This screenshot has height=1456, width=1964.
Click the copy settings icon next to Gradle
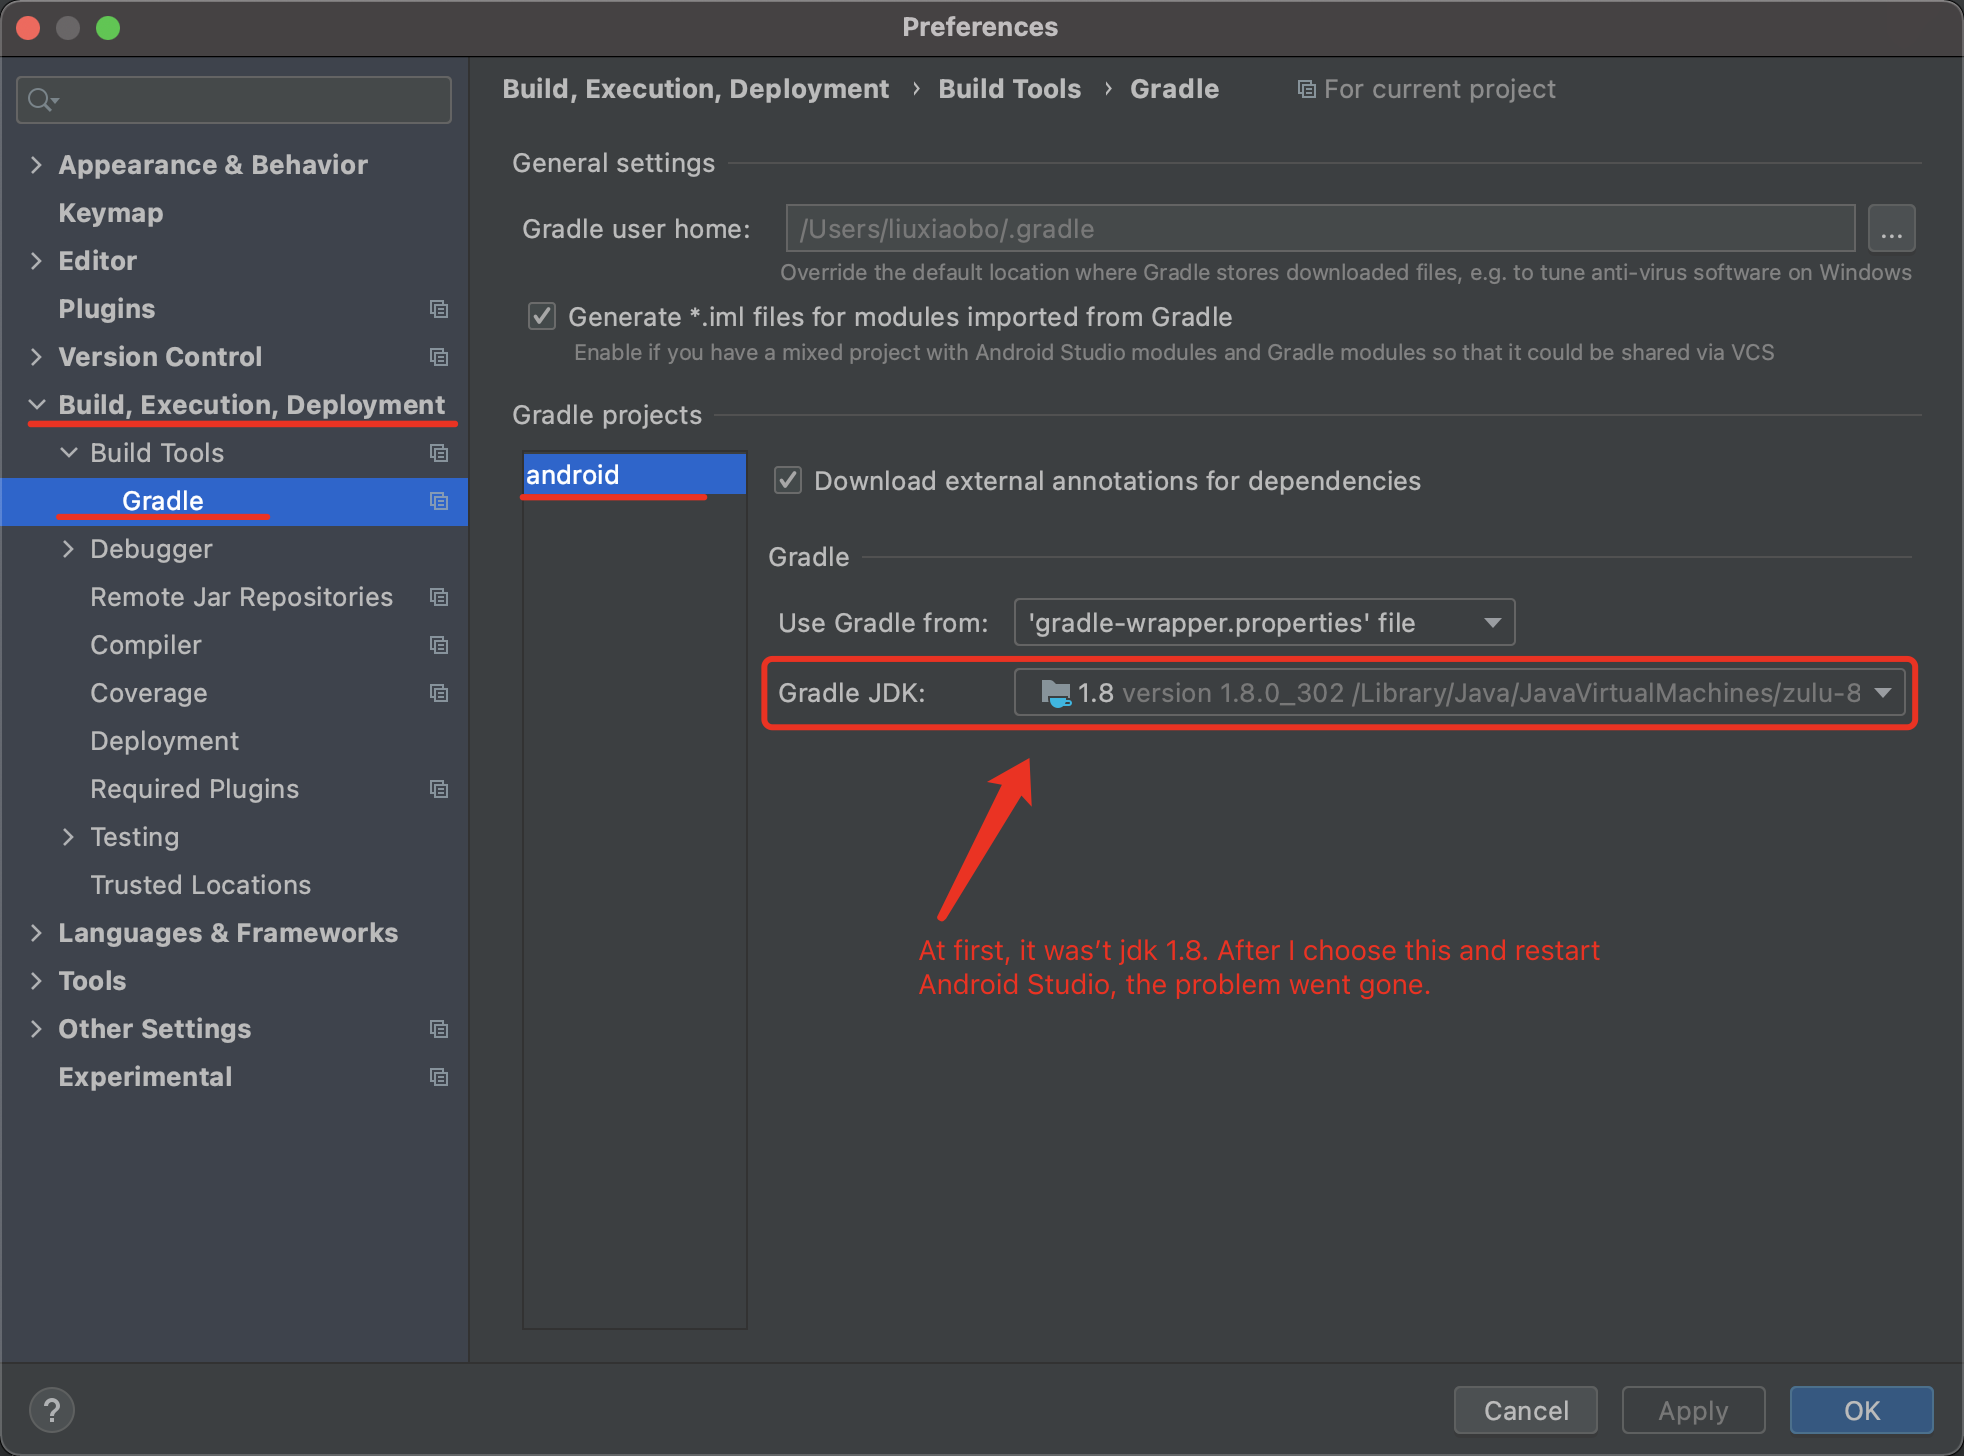(439, 501)
